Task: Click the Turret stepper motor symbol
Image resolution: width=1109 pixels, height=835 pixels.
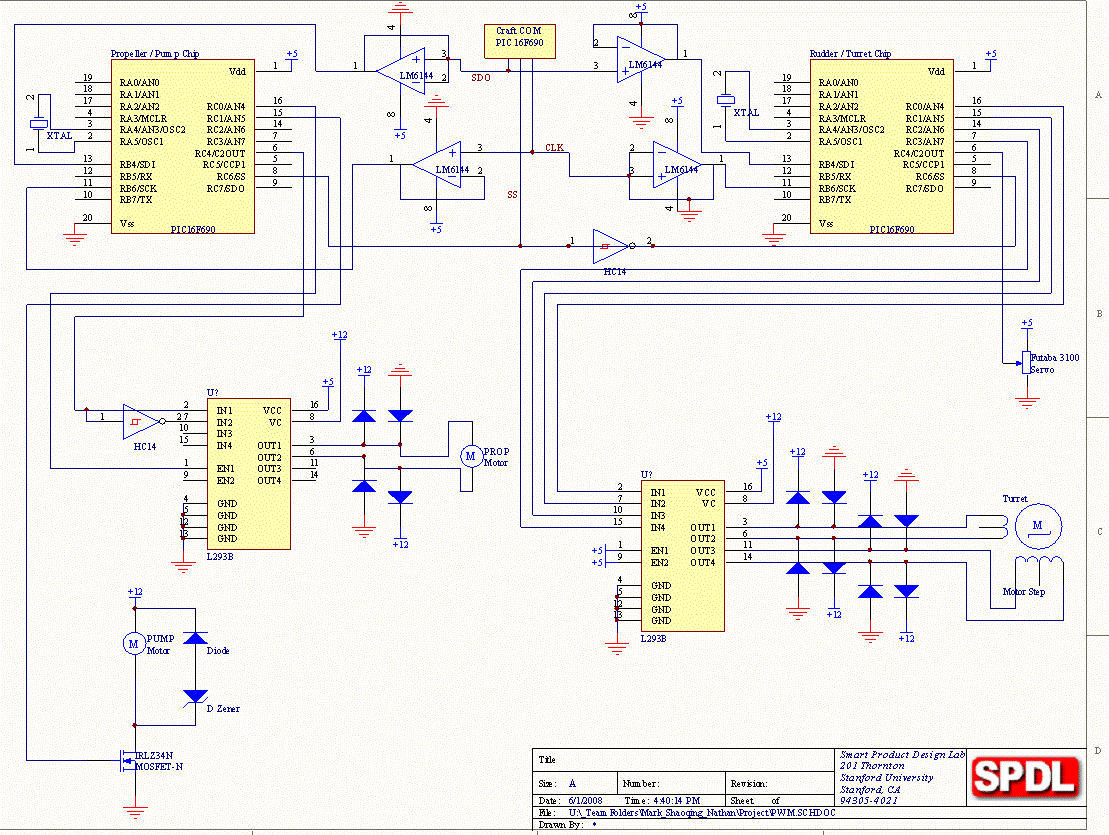Action: pyautogui.click(x=1036, y=525)
